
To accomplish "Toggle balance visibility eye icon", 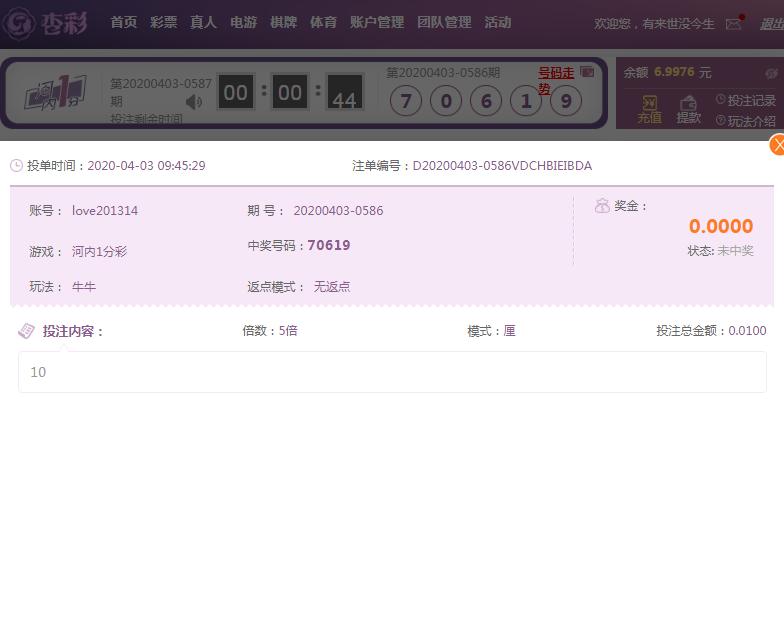I will coord(771,73).
